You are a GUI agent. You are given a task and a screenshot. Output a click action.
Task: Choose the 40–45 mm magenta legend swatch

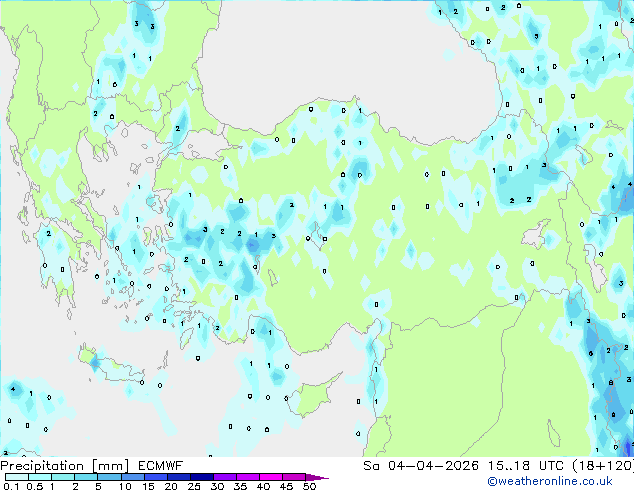click(271, 477)
